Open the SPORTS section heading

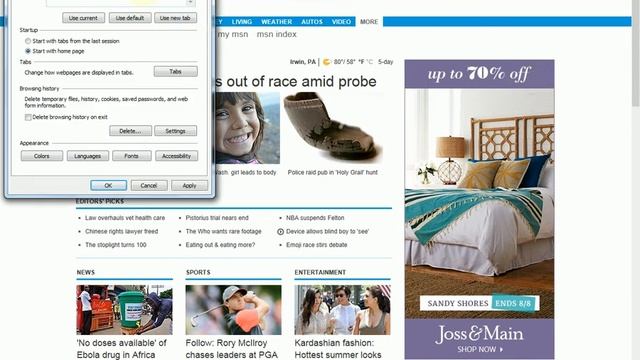pos(198,272)
